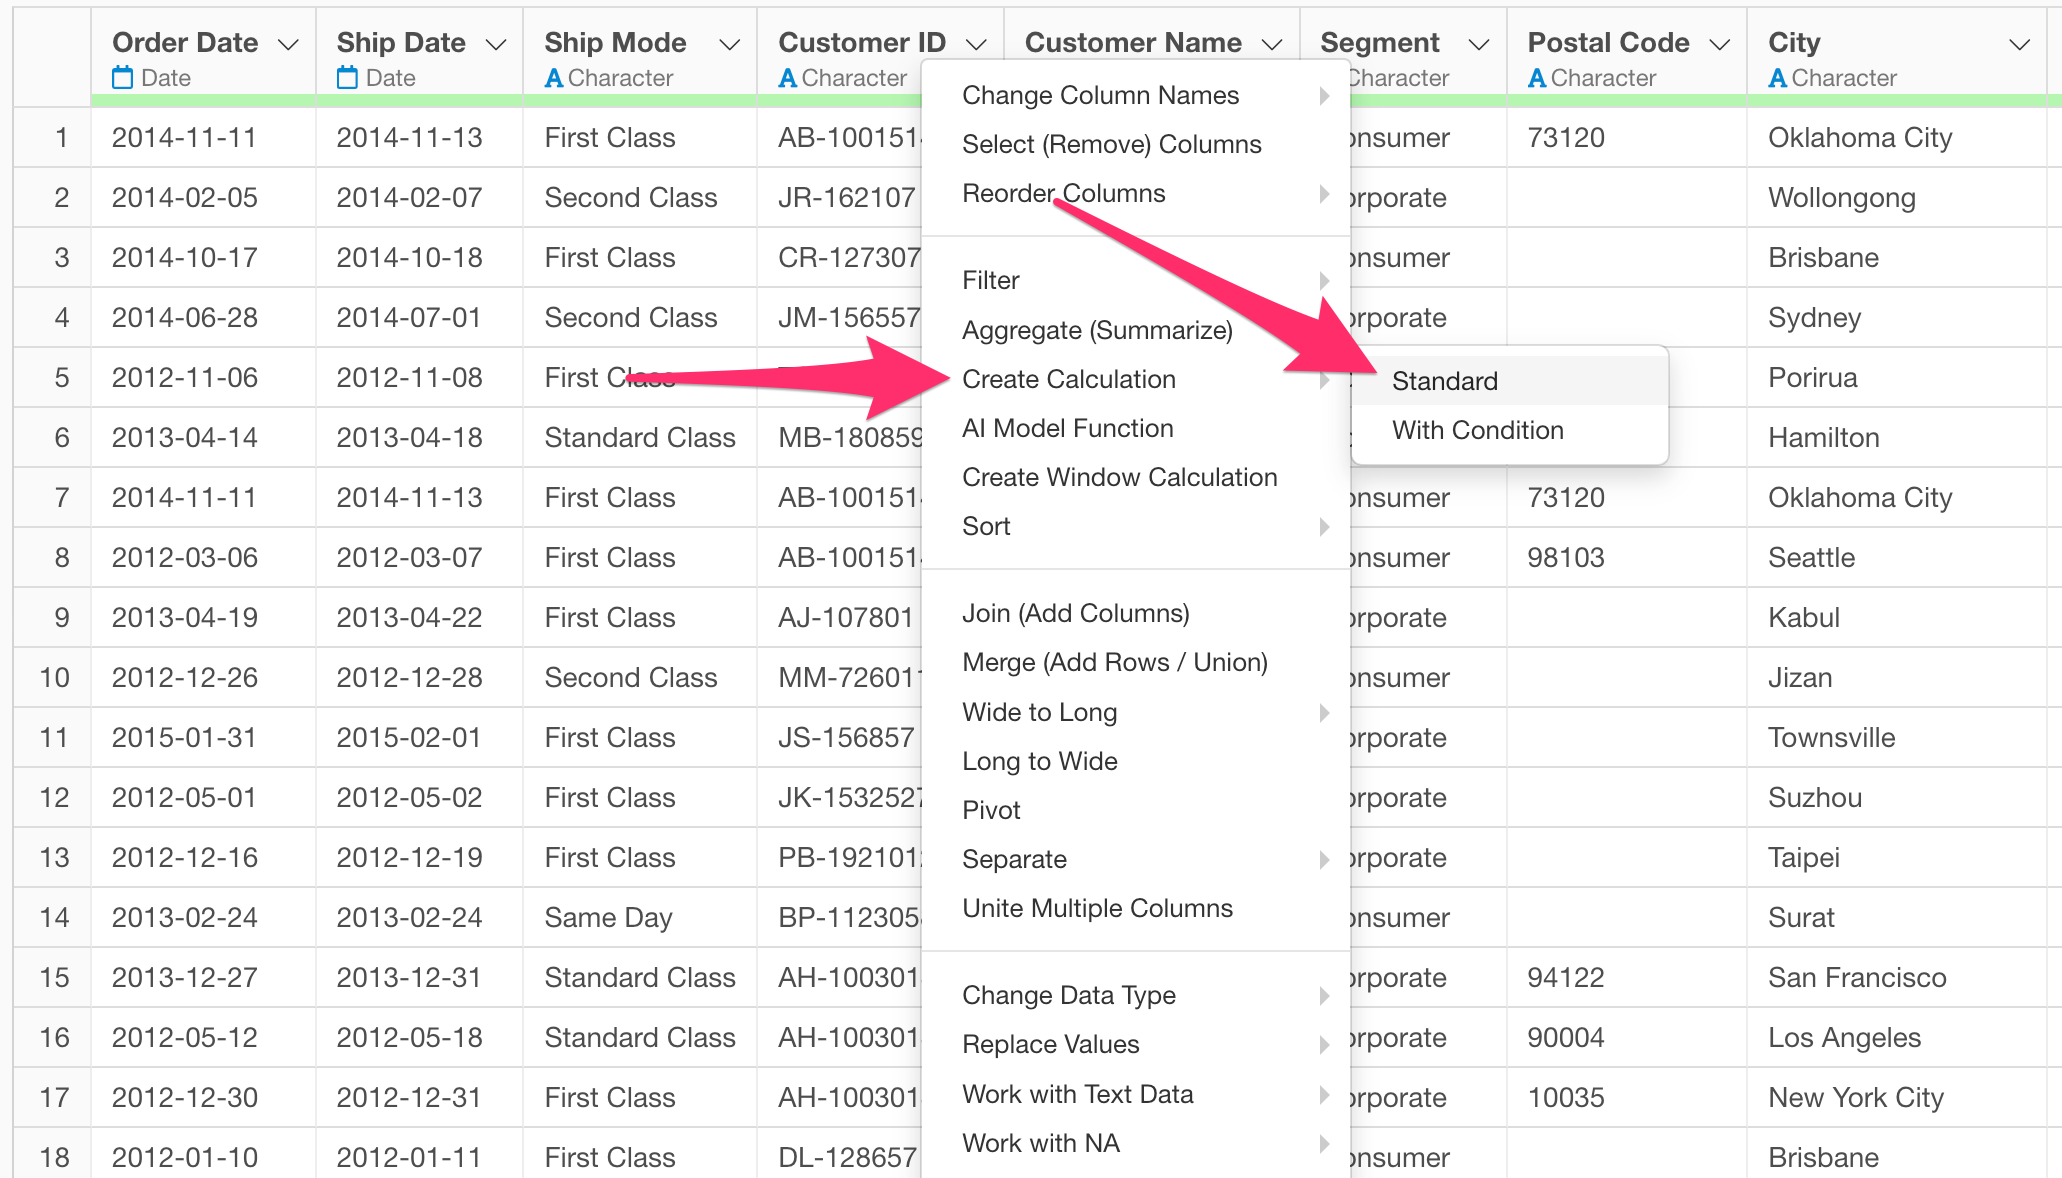Click the Character type icon under City
2062x1178 pixels.
(x=1777, y=78)
